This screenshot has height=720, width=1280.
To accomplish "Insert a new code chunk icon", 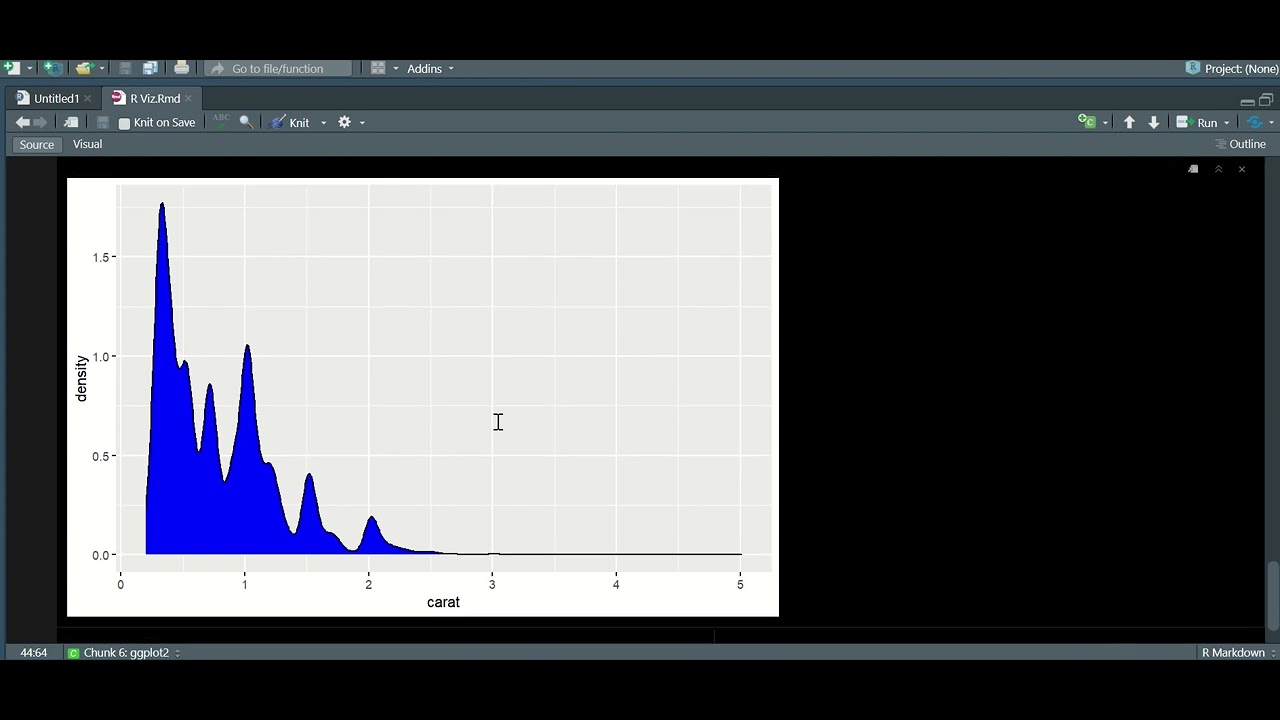I will [x=1087, y=122].
